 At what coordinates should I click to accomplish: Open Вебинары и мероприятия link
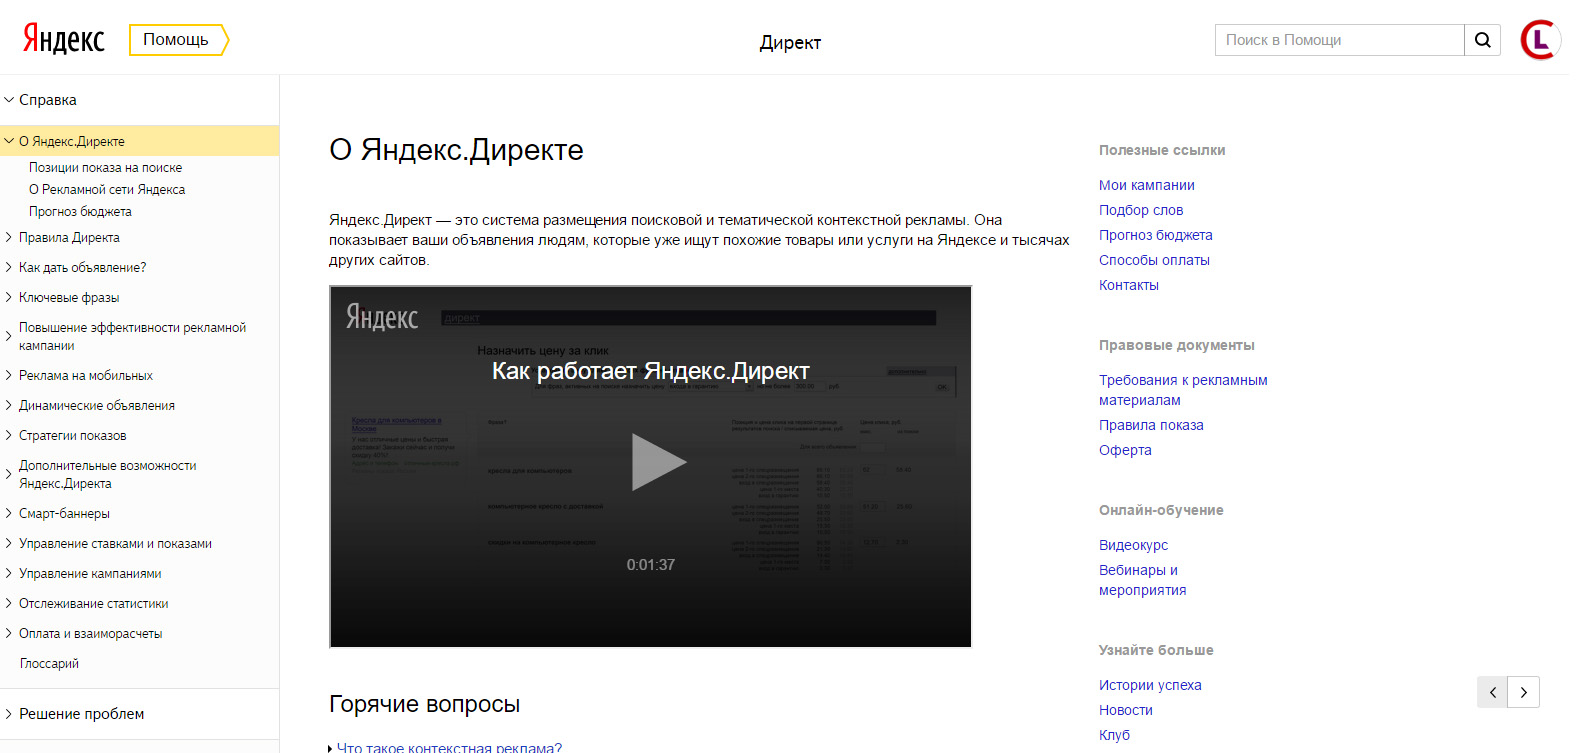pyautogui.click(x=1142, y=580)
